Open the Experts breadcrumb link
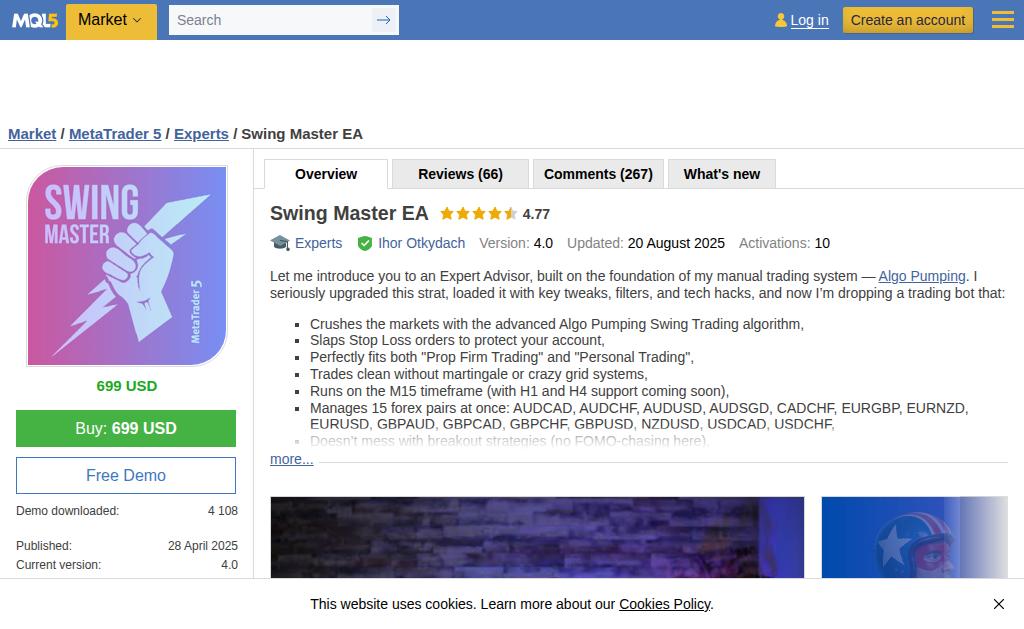 click(201, 134)
